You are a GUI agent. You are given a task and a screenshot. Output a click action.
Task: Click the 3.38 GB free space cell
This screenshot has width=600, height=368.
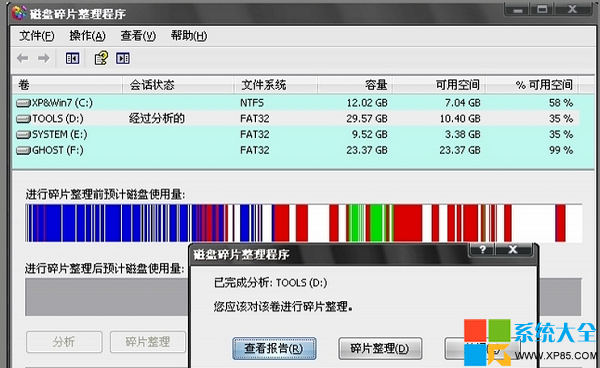(x=463, y=135)
